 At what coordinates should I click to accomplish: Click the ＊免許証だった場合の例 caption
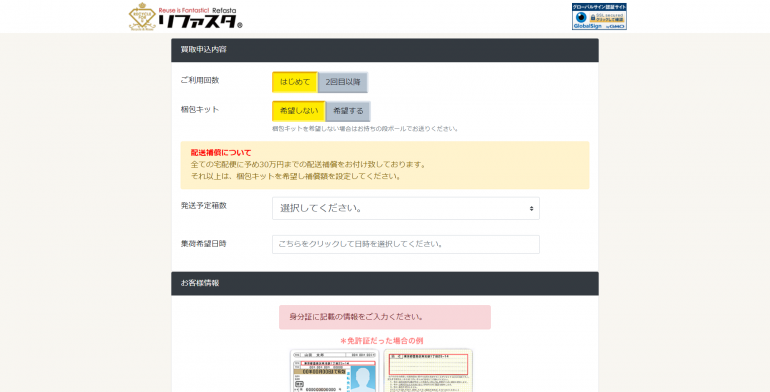382,340
